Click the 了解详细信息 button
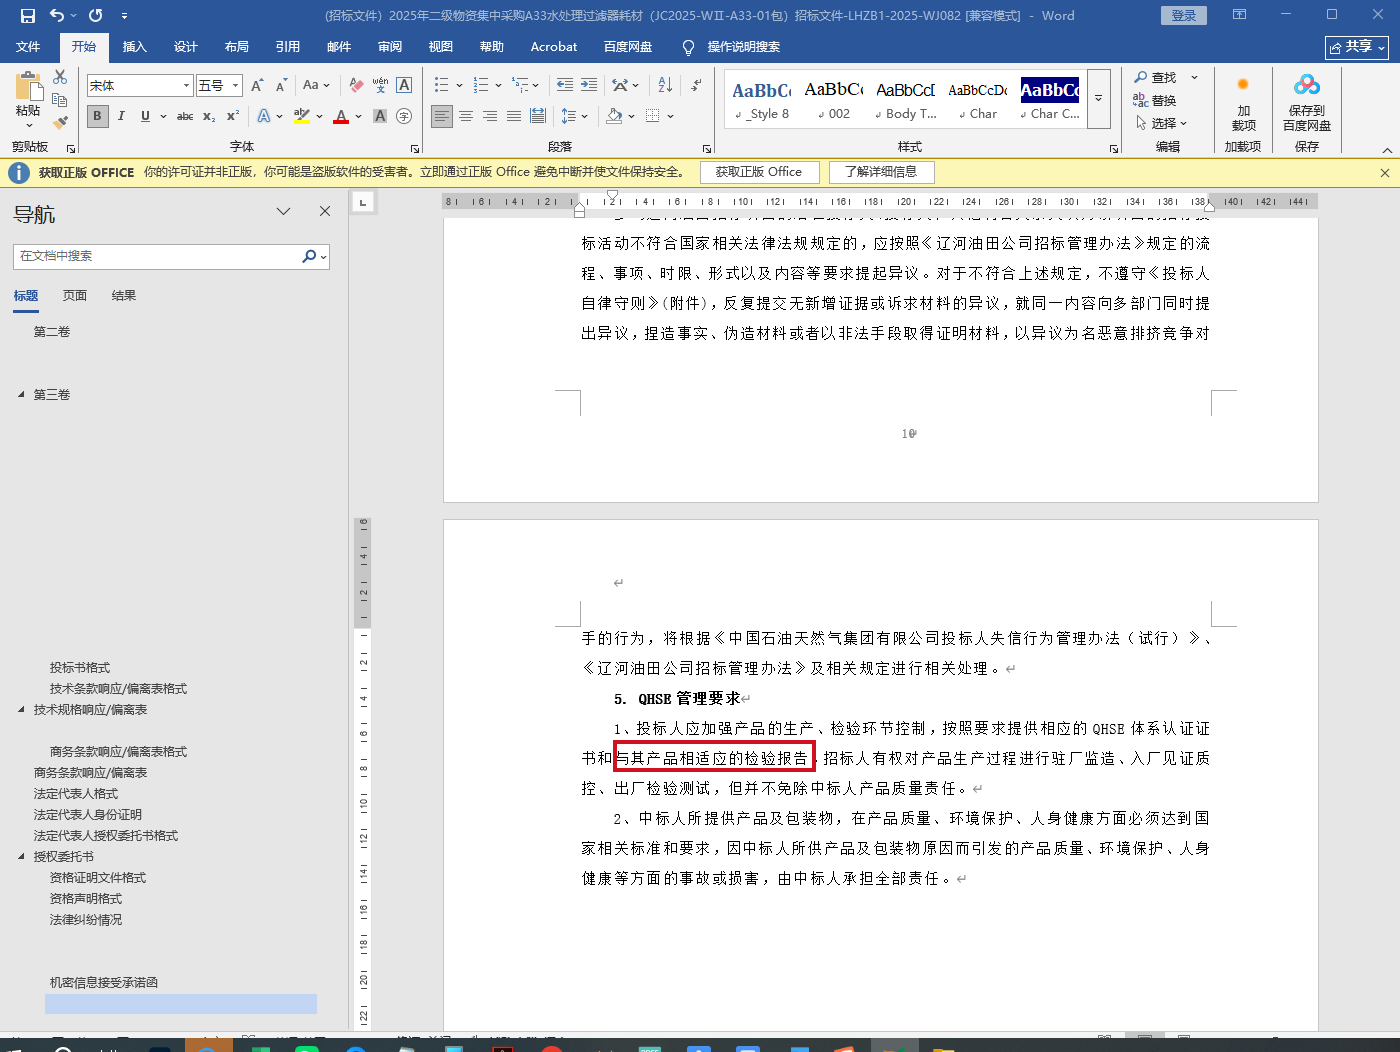 pos(881,172)
